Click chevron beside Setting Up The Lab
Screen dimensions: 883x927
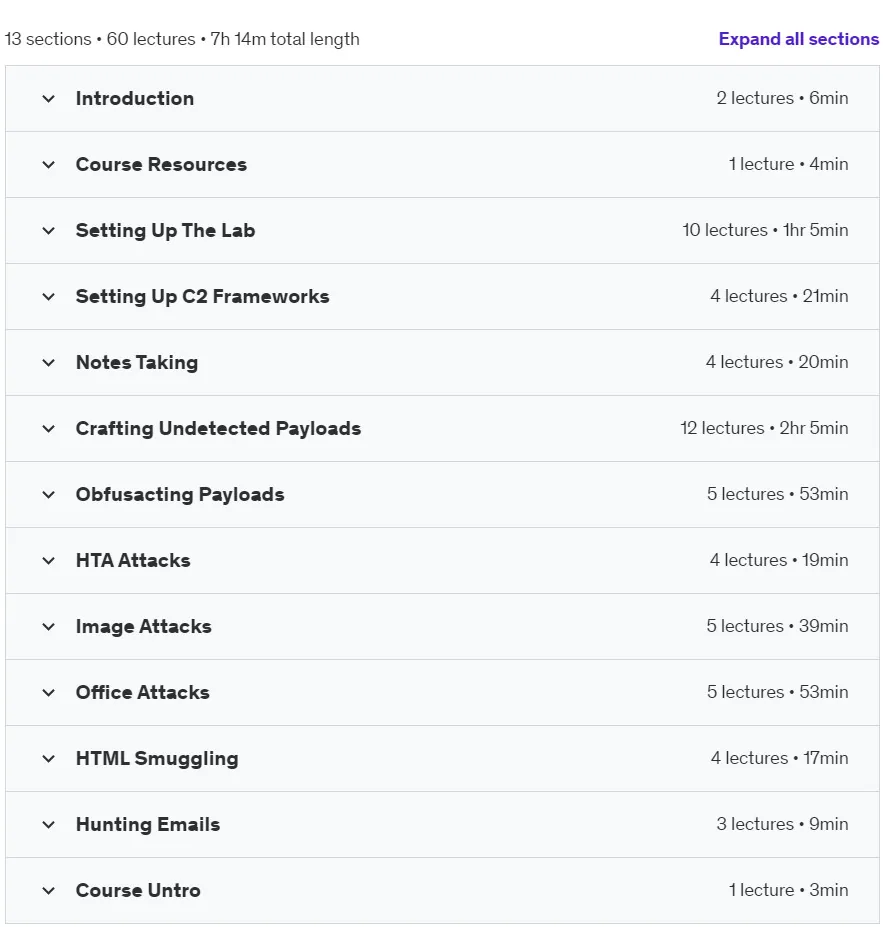(x=48, y=231)
